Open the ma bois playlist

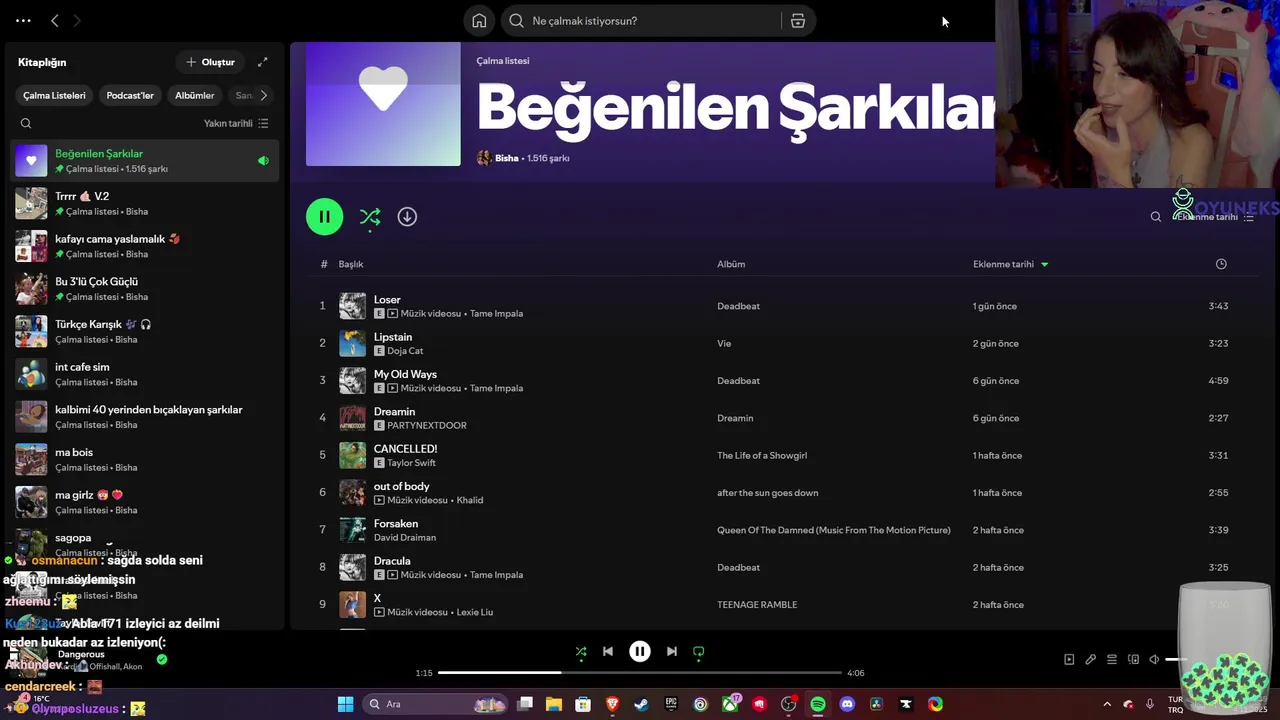tap(145, 459)
